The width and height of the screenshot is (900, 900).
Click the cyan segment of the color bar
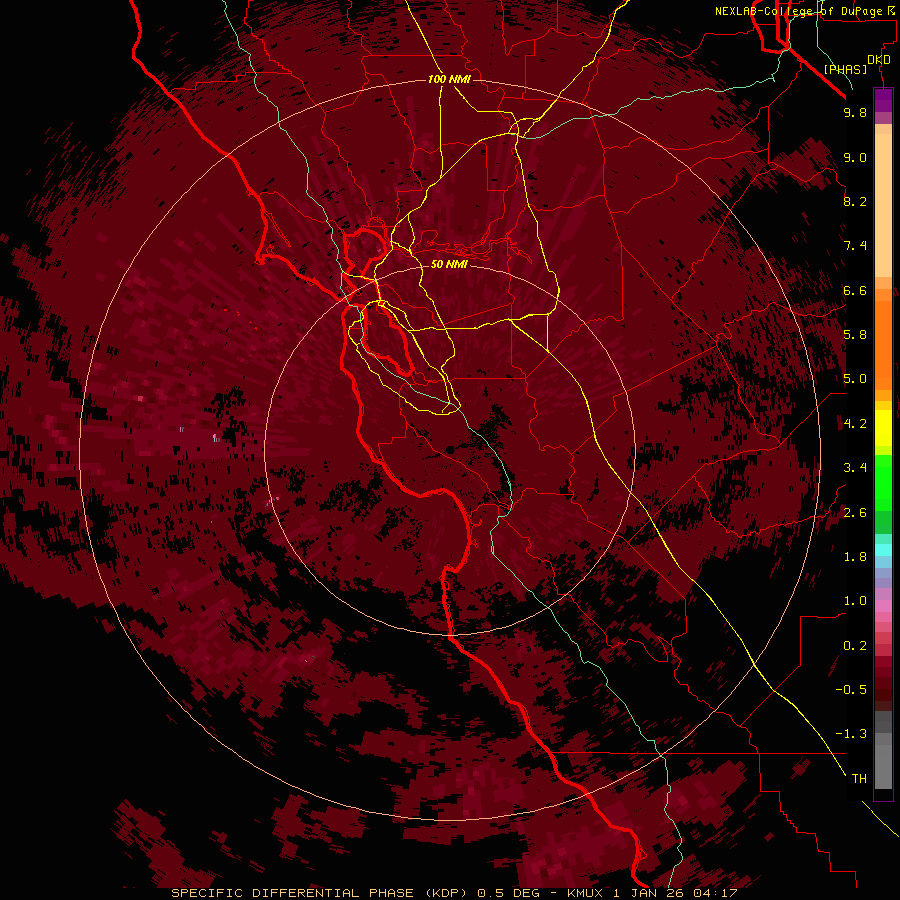(x=883, y=550)
